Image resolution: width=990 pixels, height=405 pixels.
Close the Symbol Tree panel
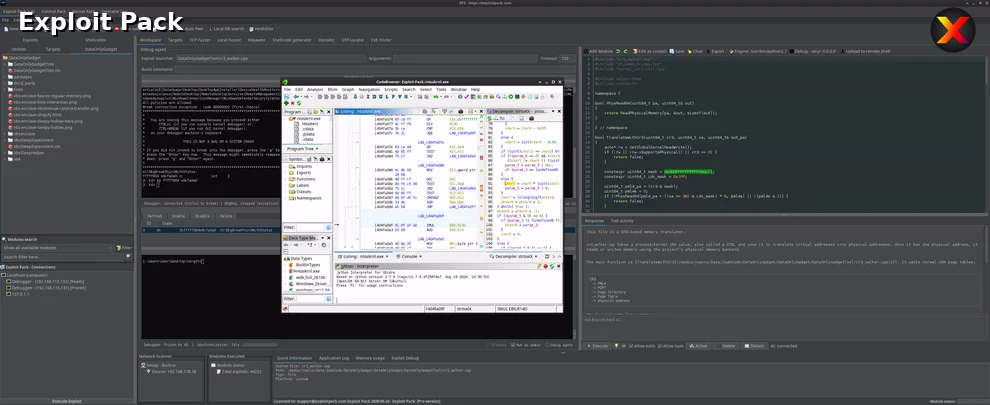329,159
